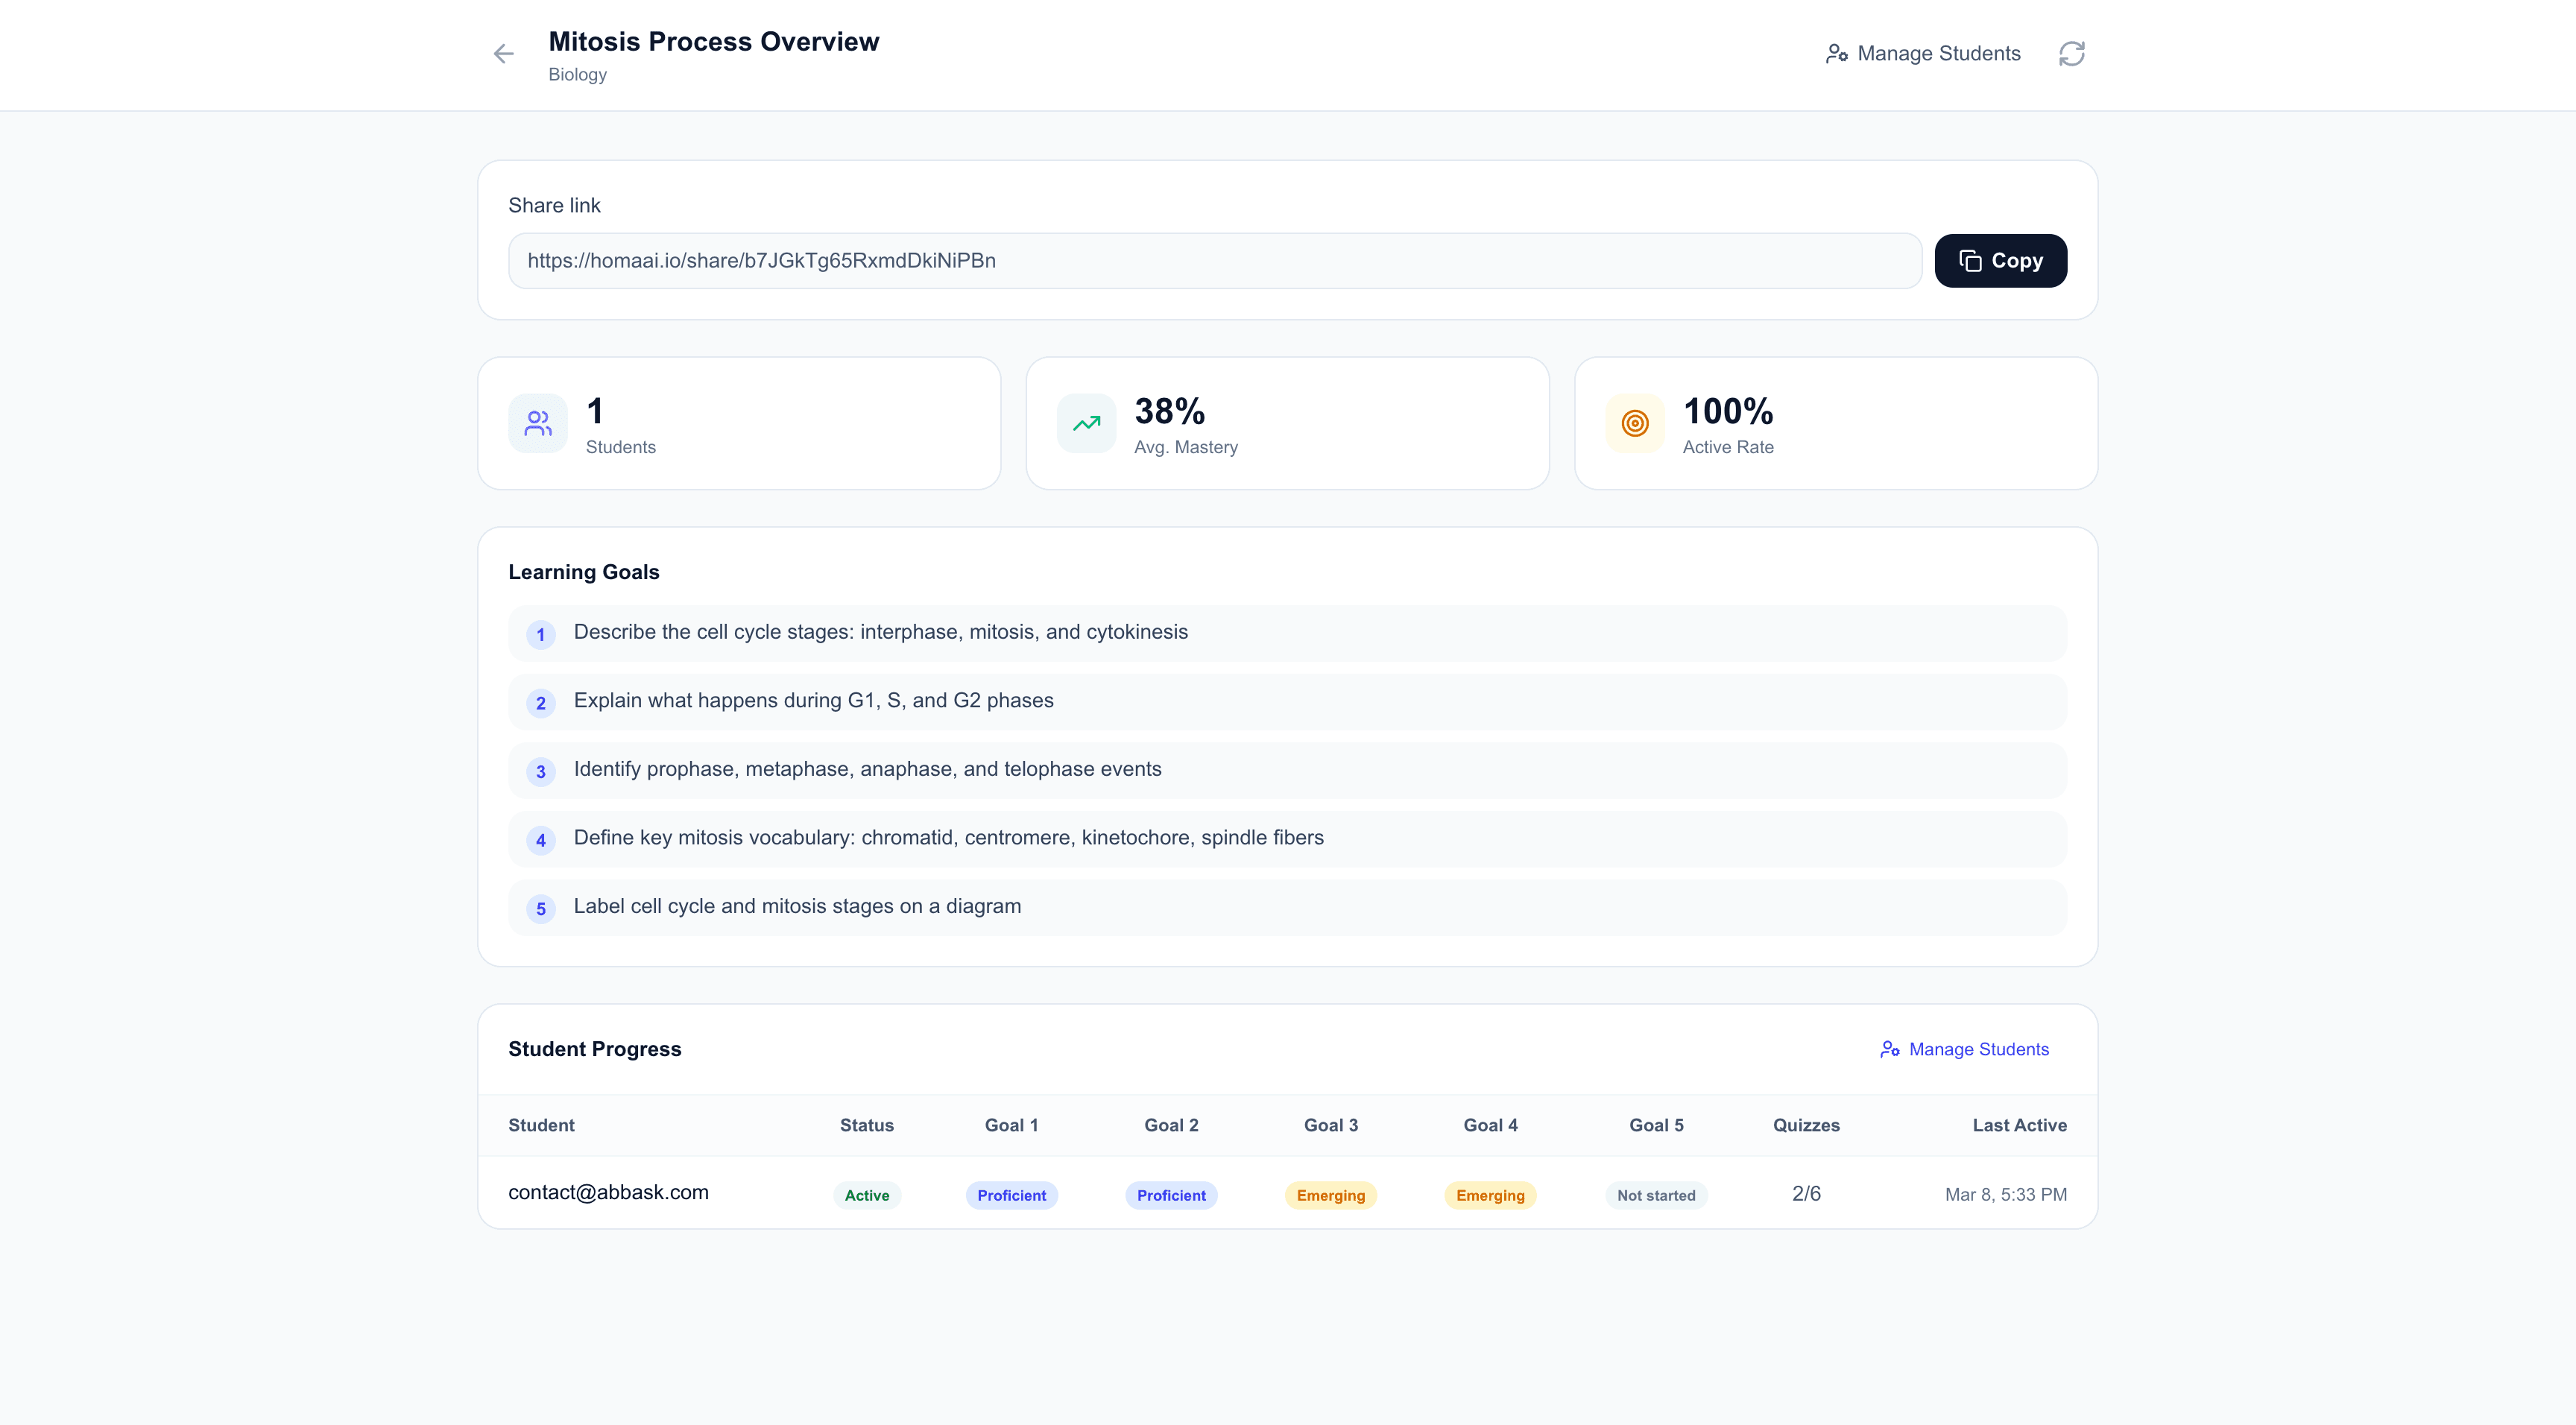This screenshot has height=1425, width=2576.
Task: Click the Last Active column header
Action: 2019,1125
